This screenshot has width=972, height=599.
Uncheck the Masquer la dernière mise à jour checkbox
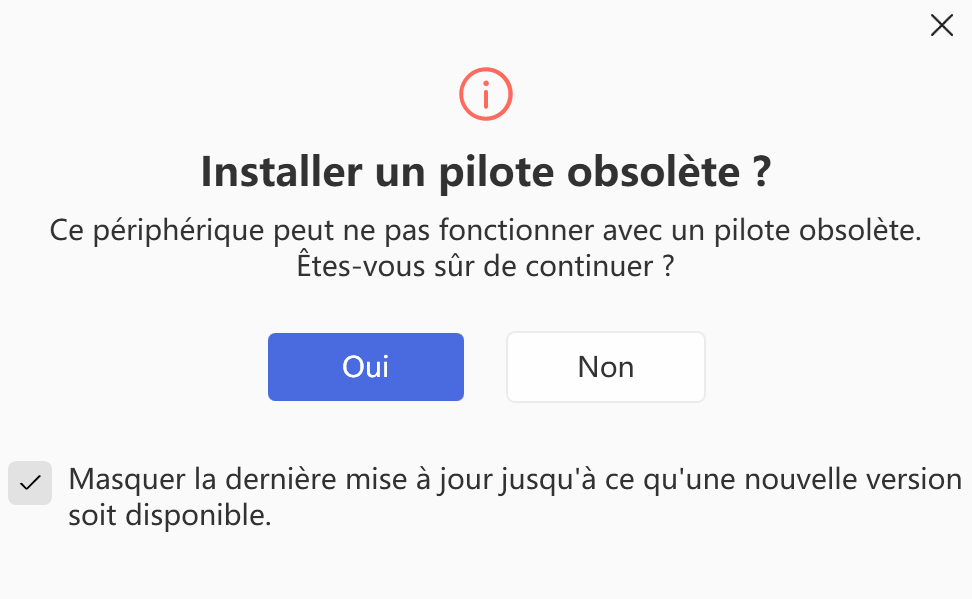pyautogui.click(x=30, y=482)
